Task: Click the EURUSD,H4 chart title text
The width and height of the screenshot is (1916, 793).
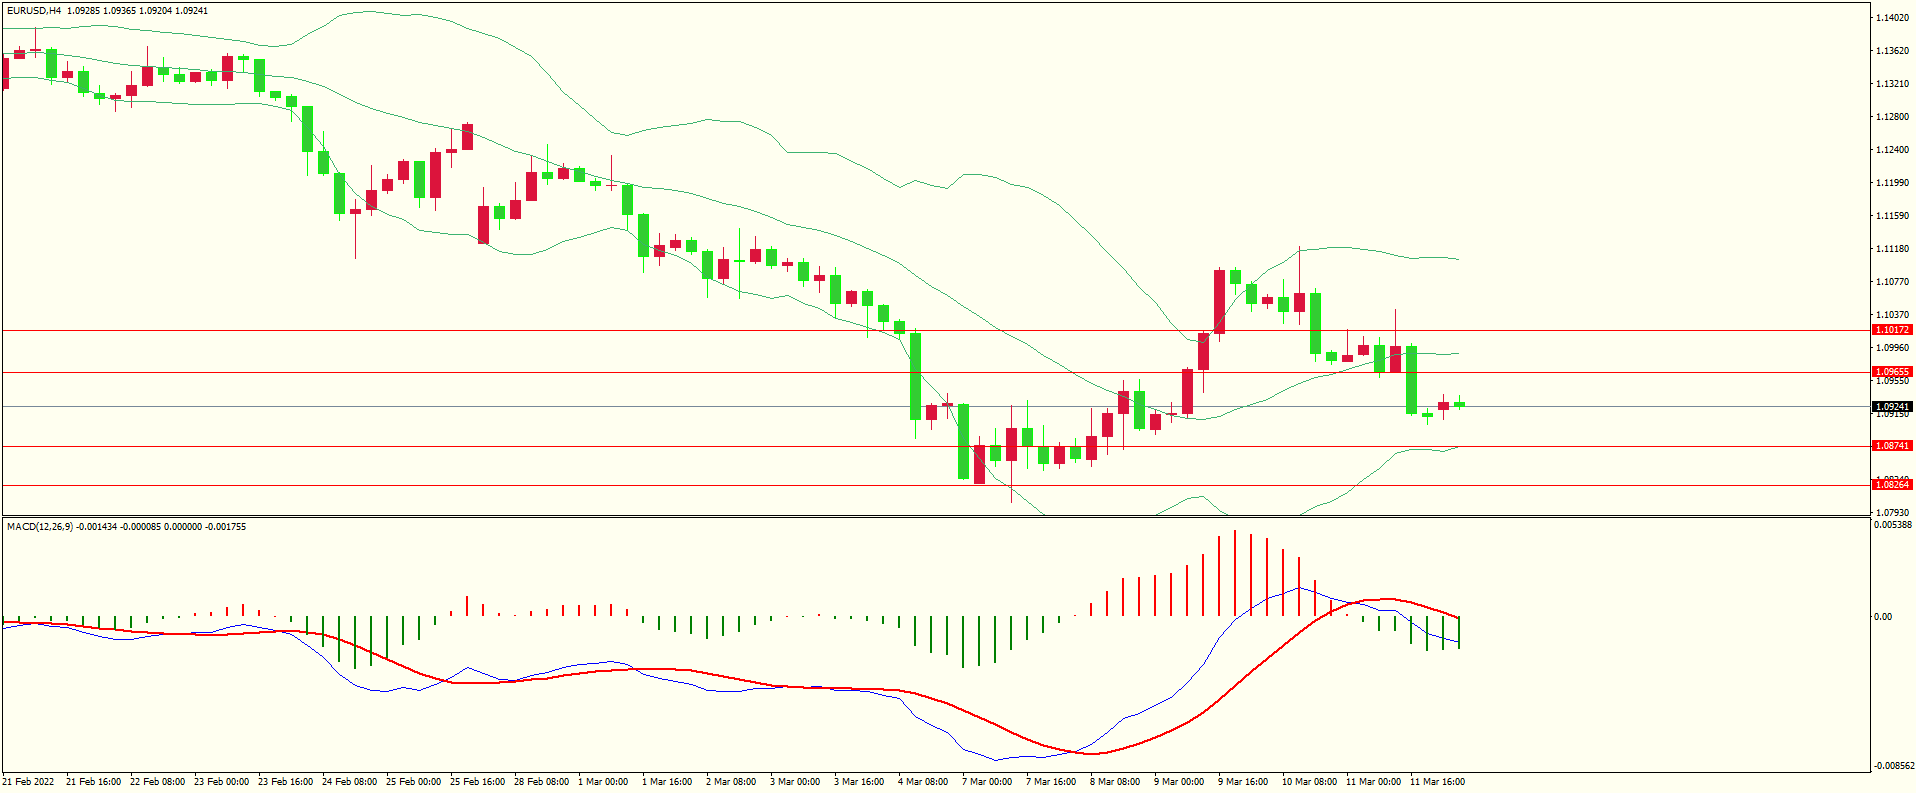Action: [34, 11]
